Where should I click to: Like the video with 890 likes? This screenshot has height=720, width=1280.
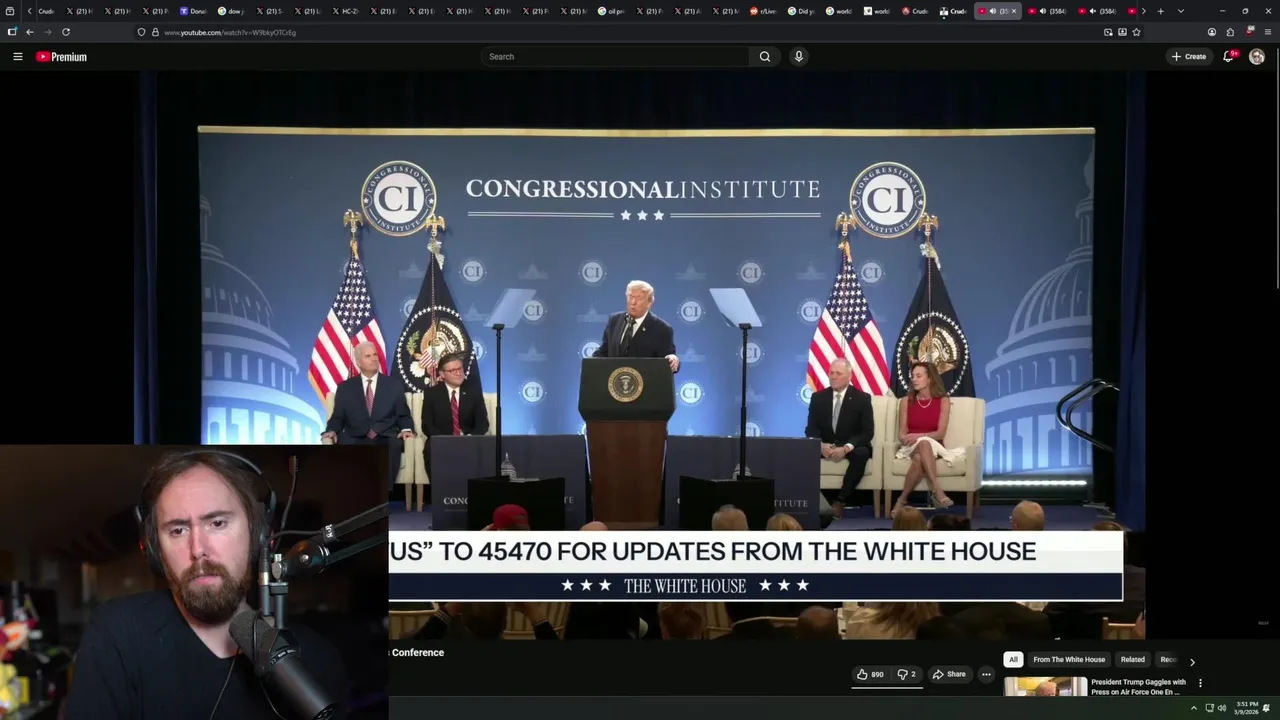coord(870,674)
